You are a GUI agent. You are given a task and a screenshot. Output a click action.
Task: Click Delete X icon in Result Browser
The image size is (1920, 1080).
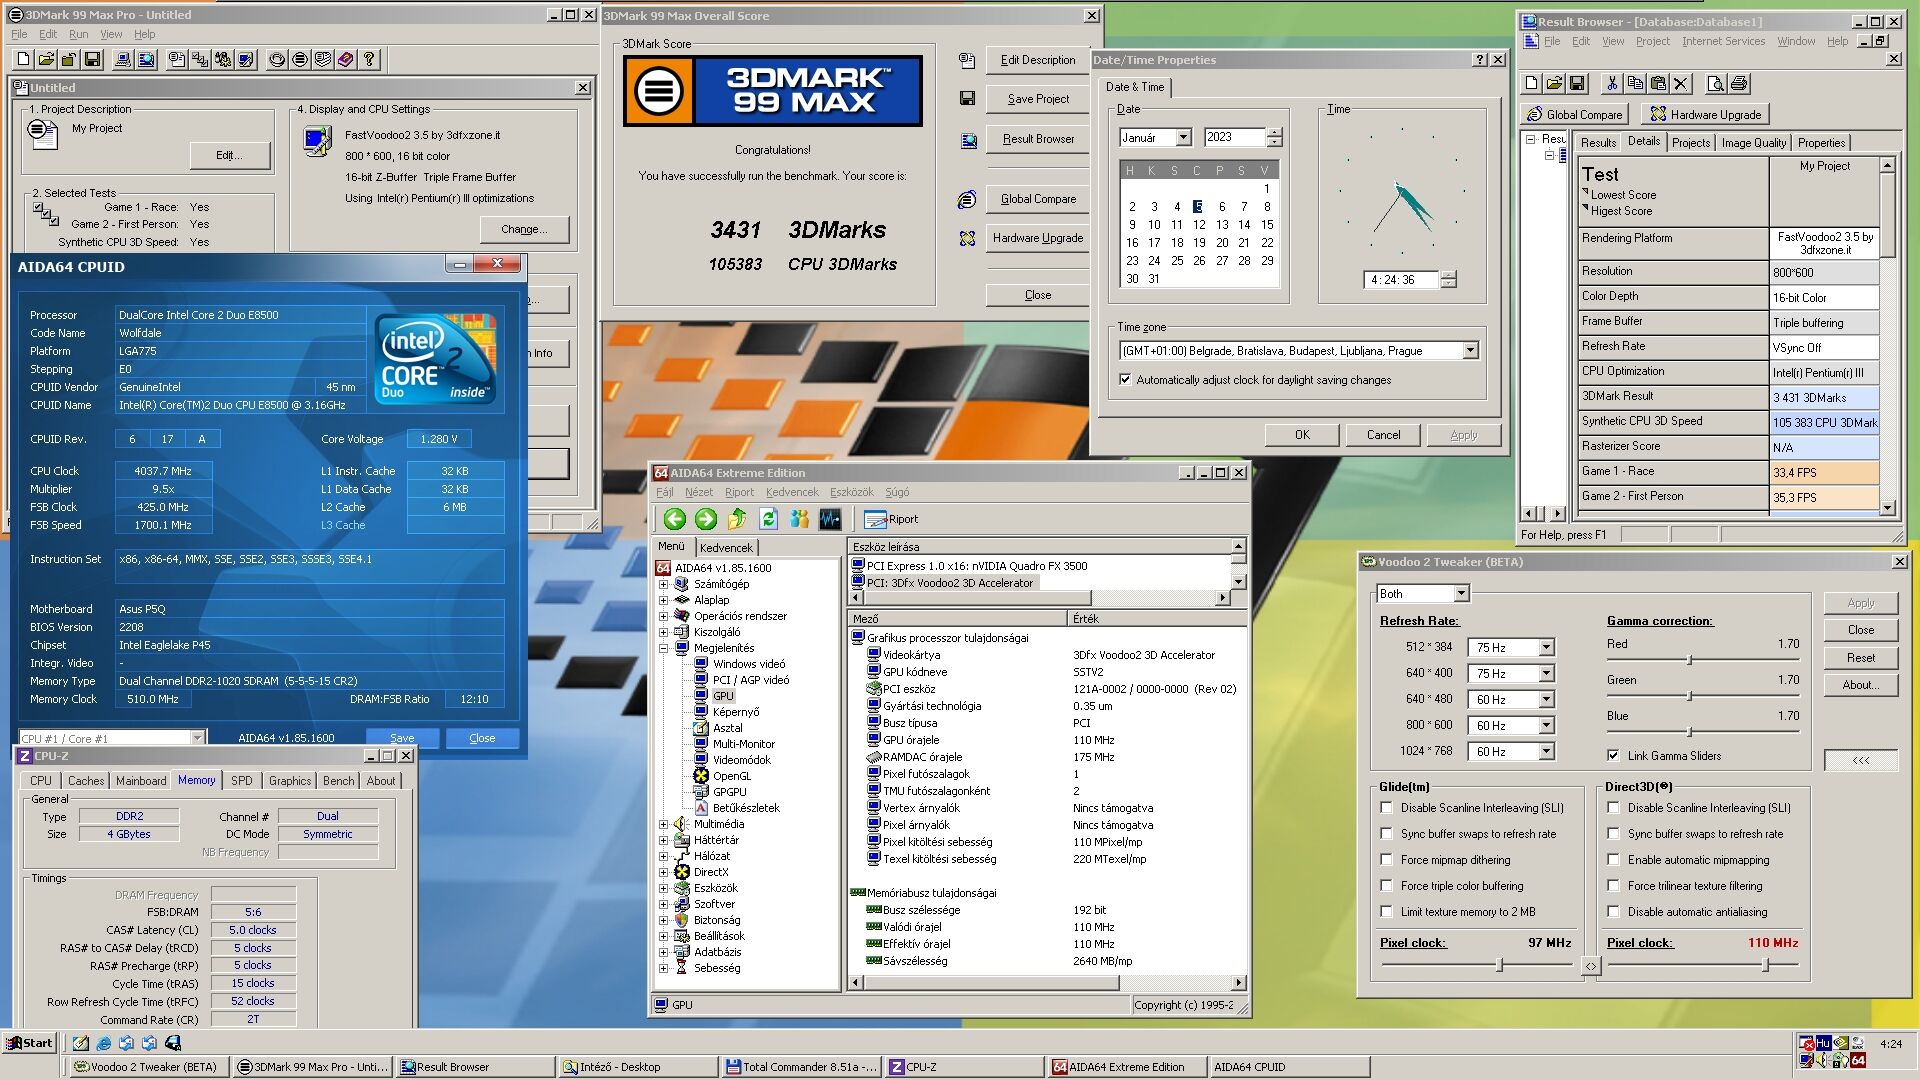(x=1681, y=84)
